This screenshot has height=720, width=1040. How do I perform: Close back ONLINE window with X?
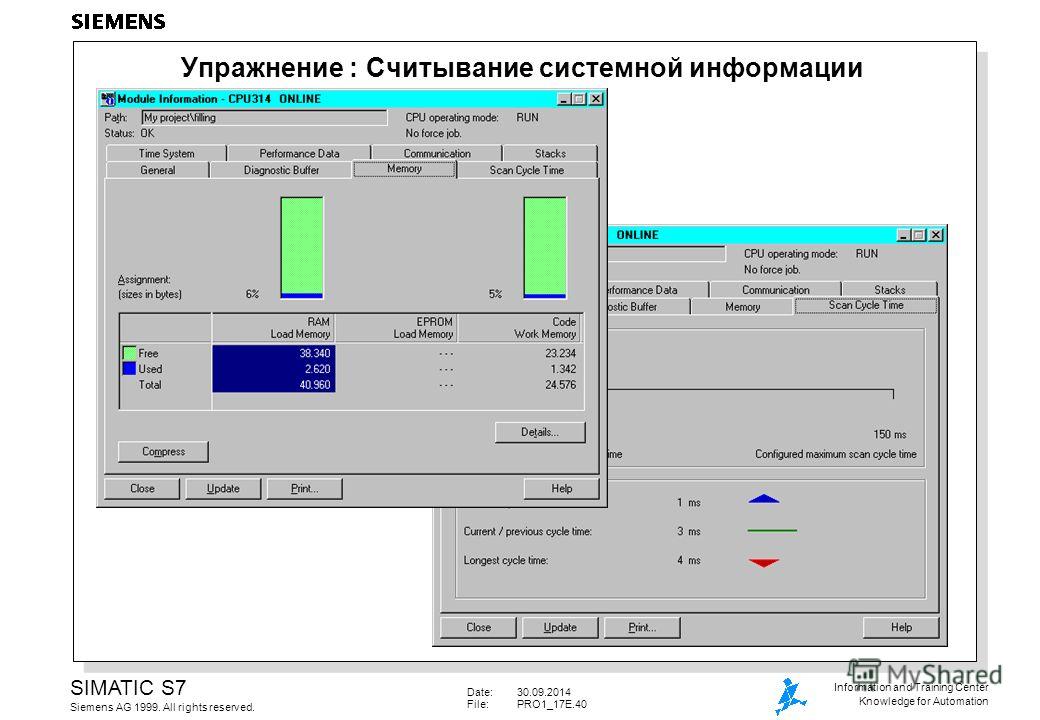coord(936,235)
